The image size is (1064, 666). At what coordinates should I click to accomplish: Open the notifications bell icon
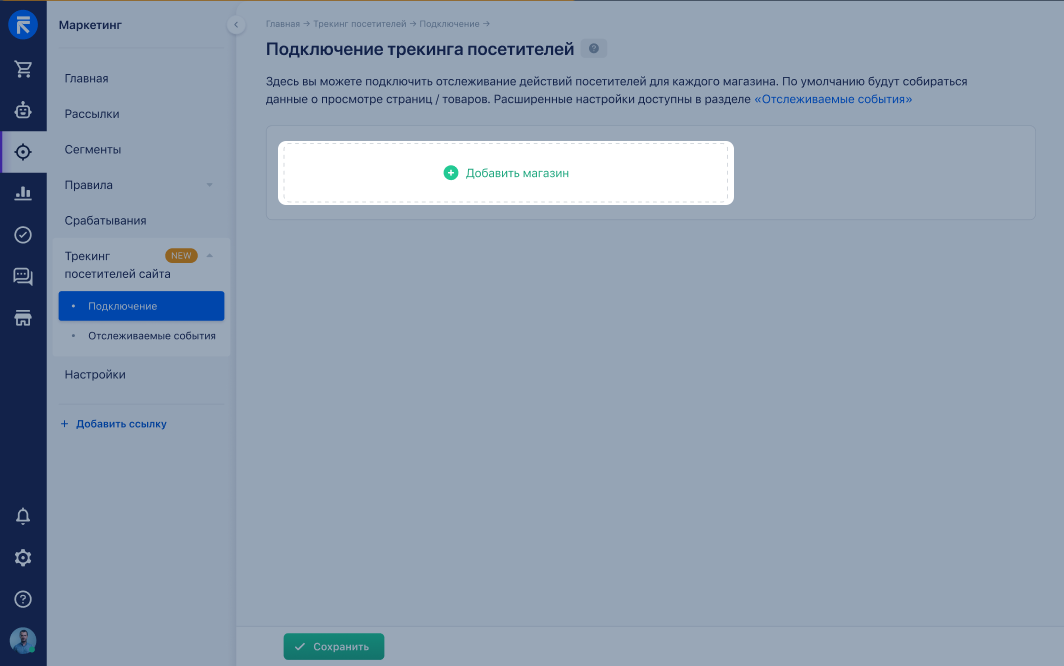point(23,516)
